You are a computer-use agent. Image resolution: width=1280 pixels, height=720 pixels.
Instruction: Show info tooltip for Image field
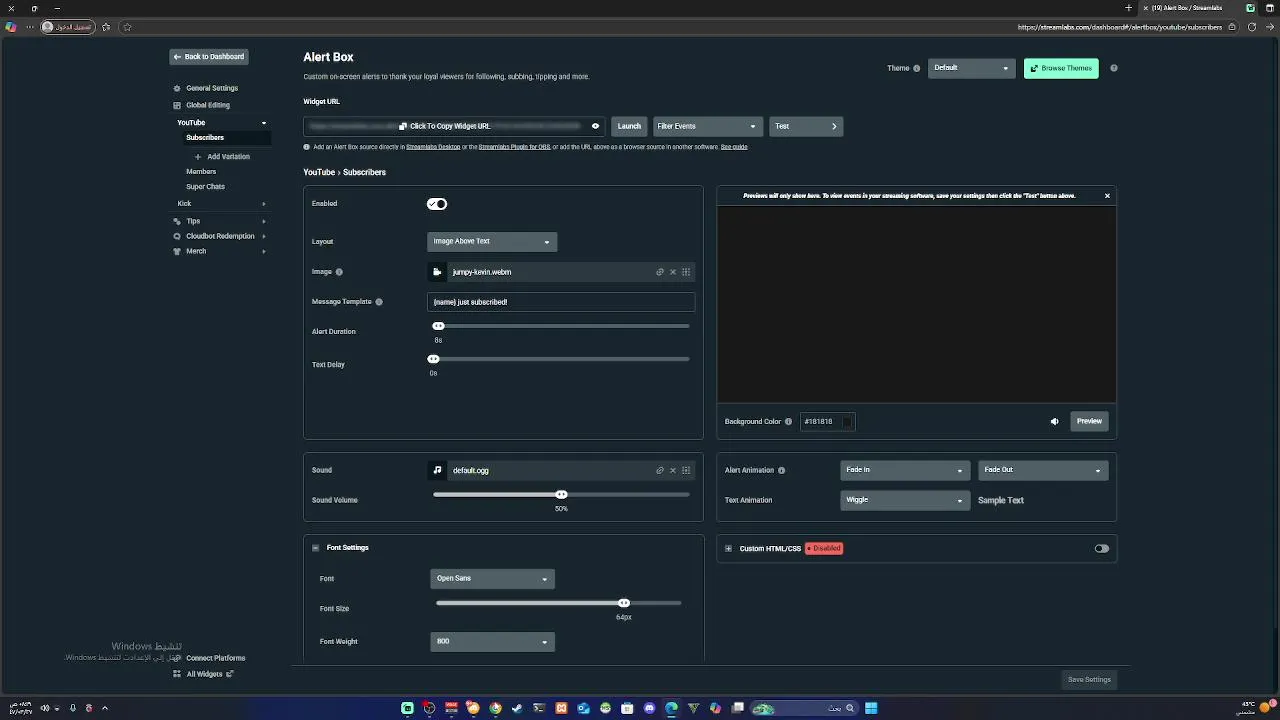tap(339, 272)
